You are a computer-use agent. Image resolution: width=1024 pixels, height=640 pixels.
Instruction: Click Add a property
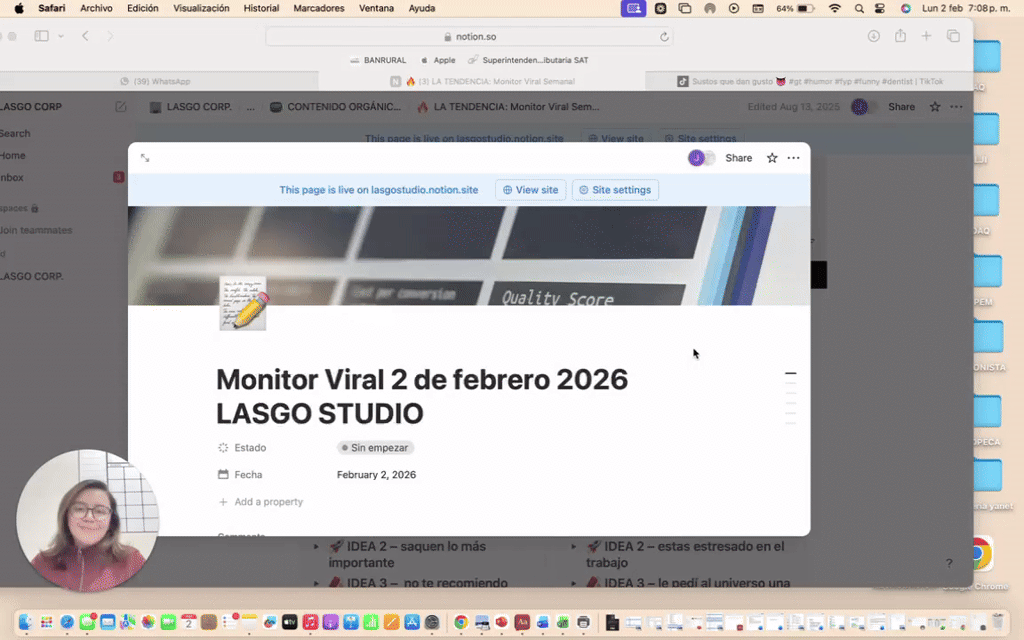[x=261, y=502]
